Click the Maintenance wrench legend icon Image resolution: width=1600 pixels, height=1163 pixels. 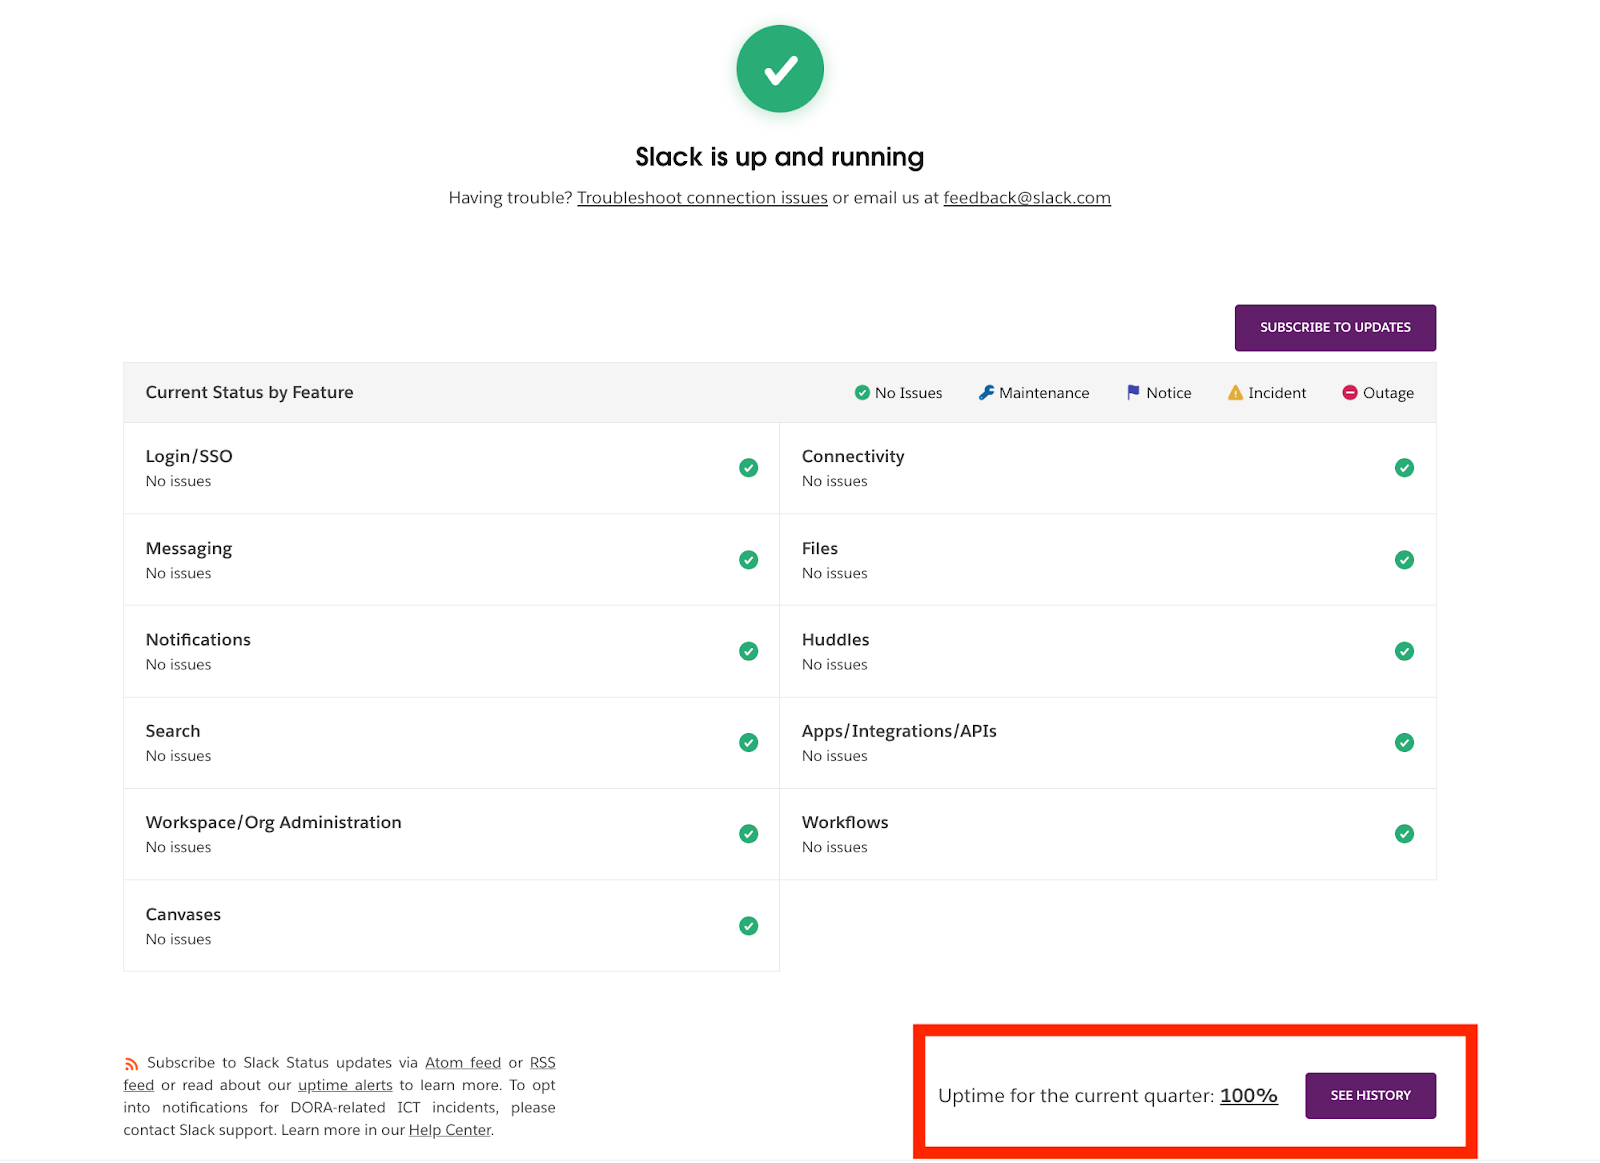click(x=986, y=393)
